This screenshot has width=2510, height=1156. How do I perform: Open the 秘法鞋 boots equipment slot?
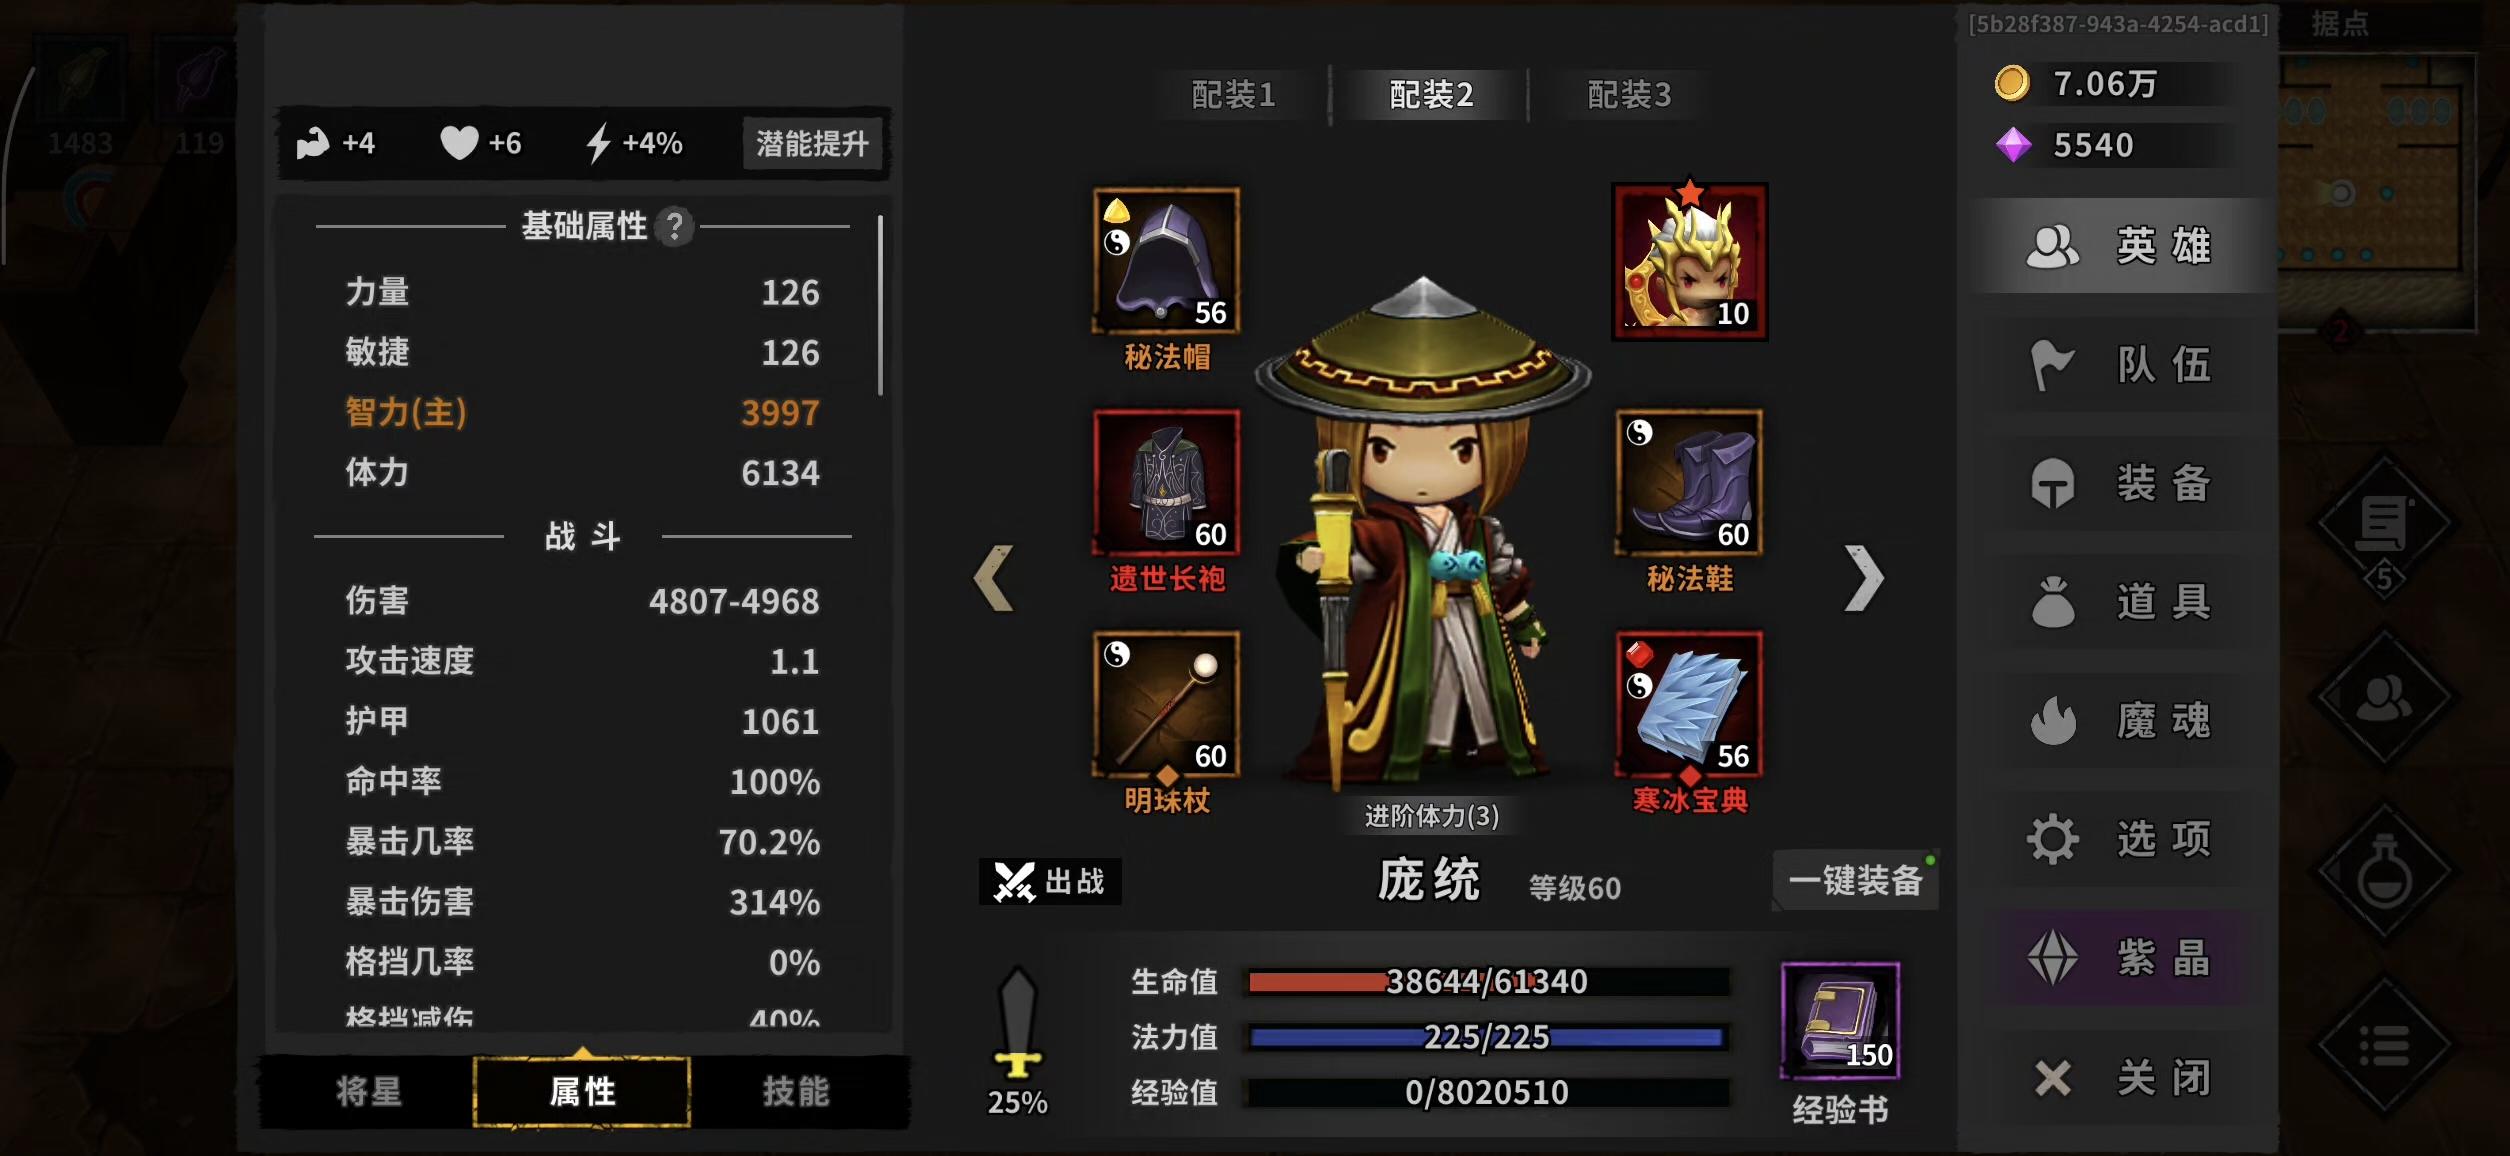[1689, 482]
